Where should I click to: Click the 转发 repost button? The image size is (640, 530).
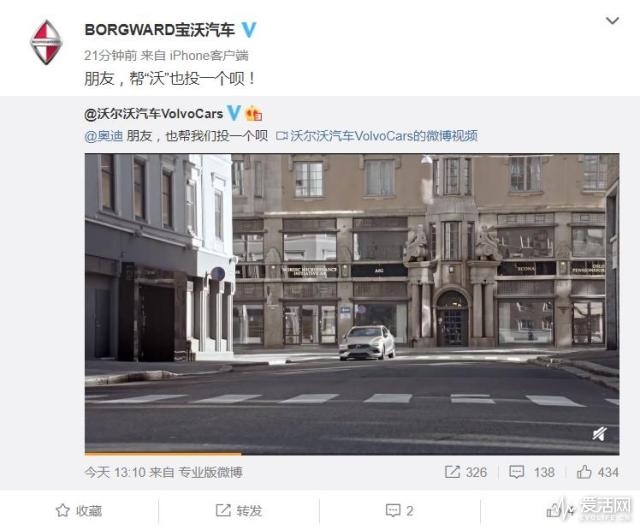239,510
